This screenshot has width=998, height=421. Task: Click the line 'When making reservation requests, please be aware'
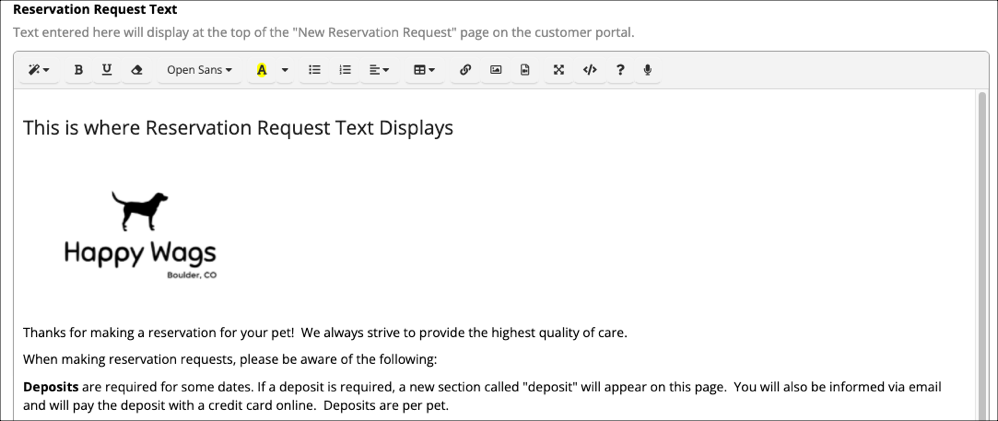coord(230,359)
